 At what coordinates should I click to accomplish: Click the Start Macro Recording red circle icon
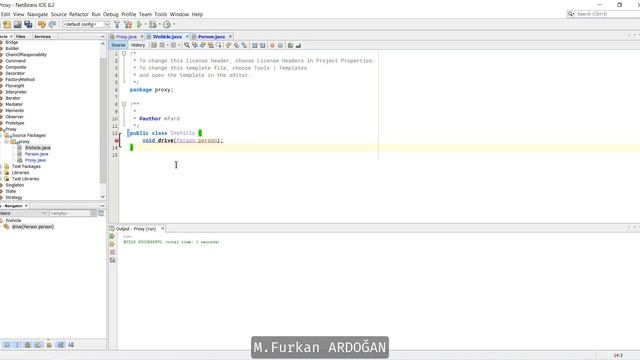pos(272,45)
